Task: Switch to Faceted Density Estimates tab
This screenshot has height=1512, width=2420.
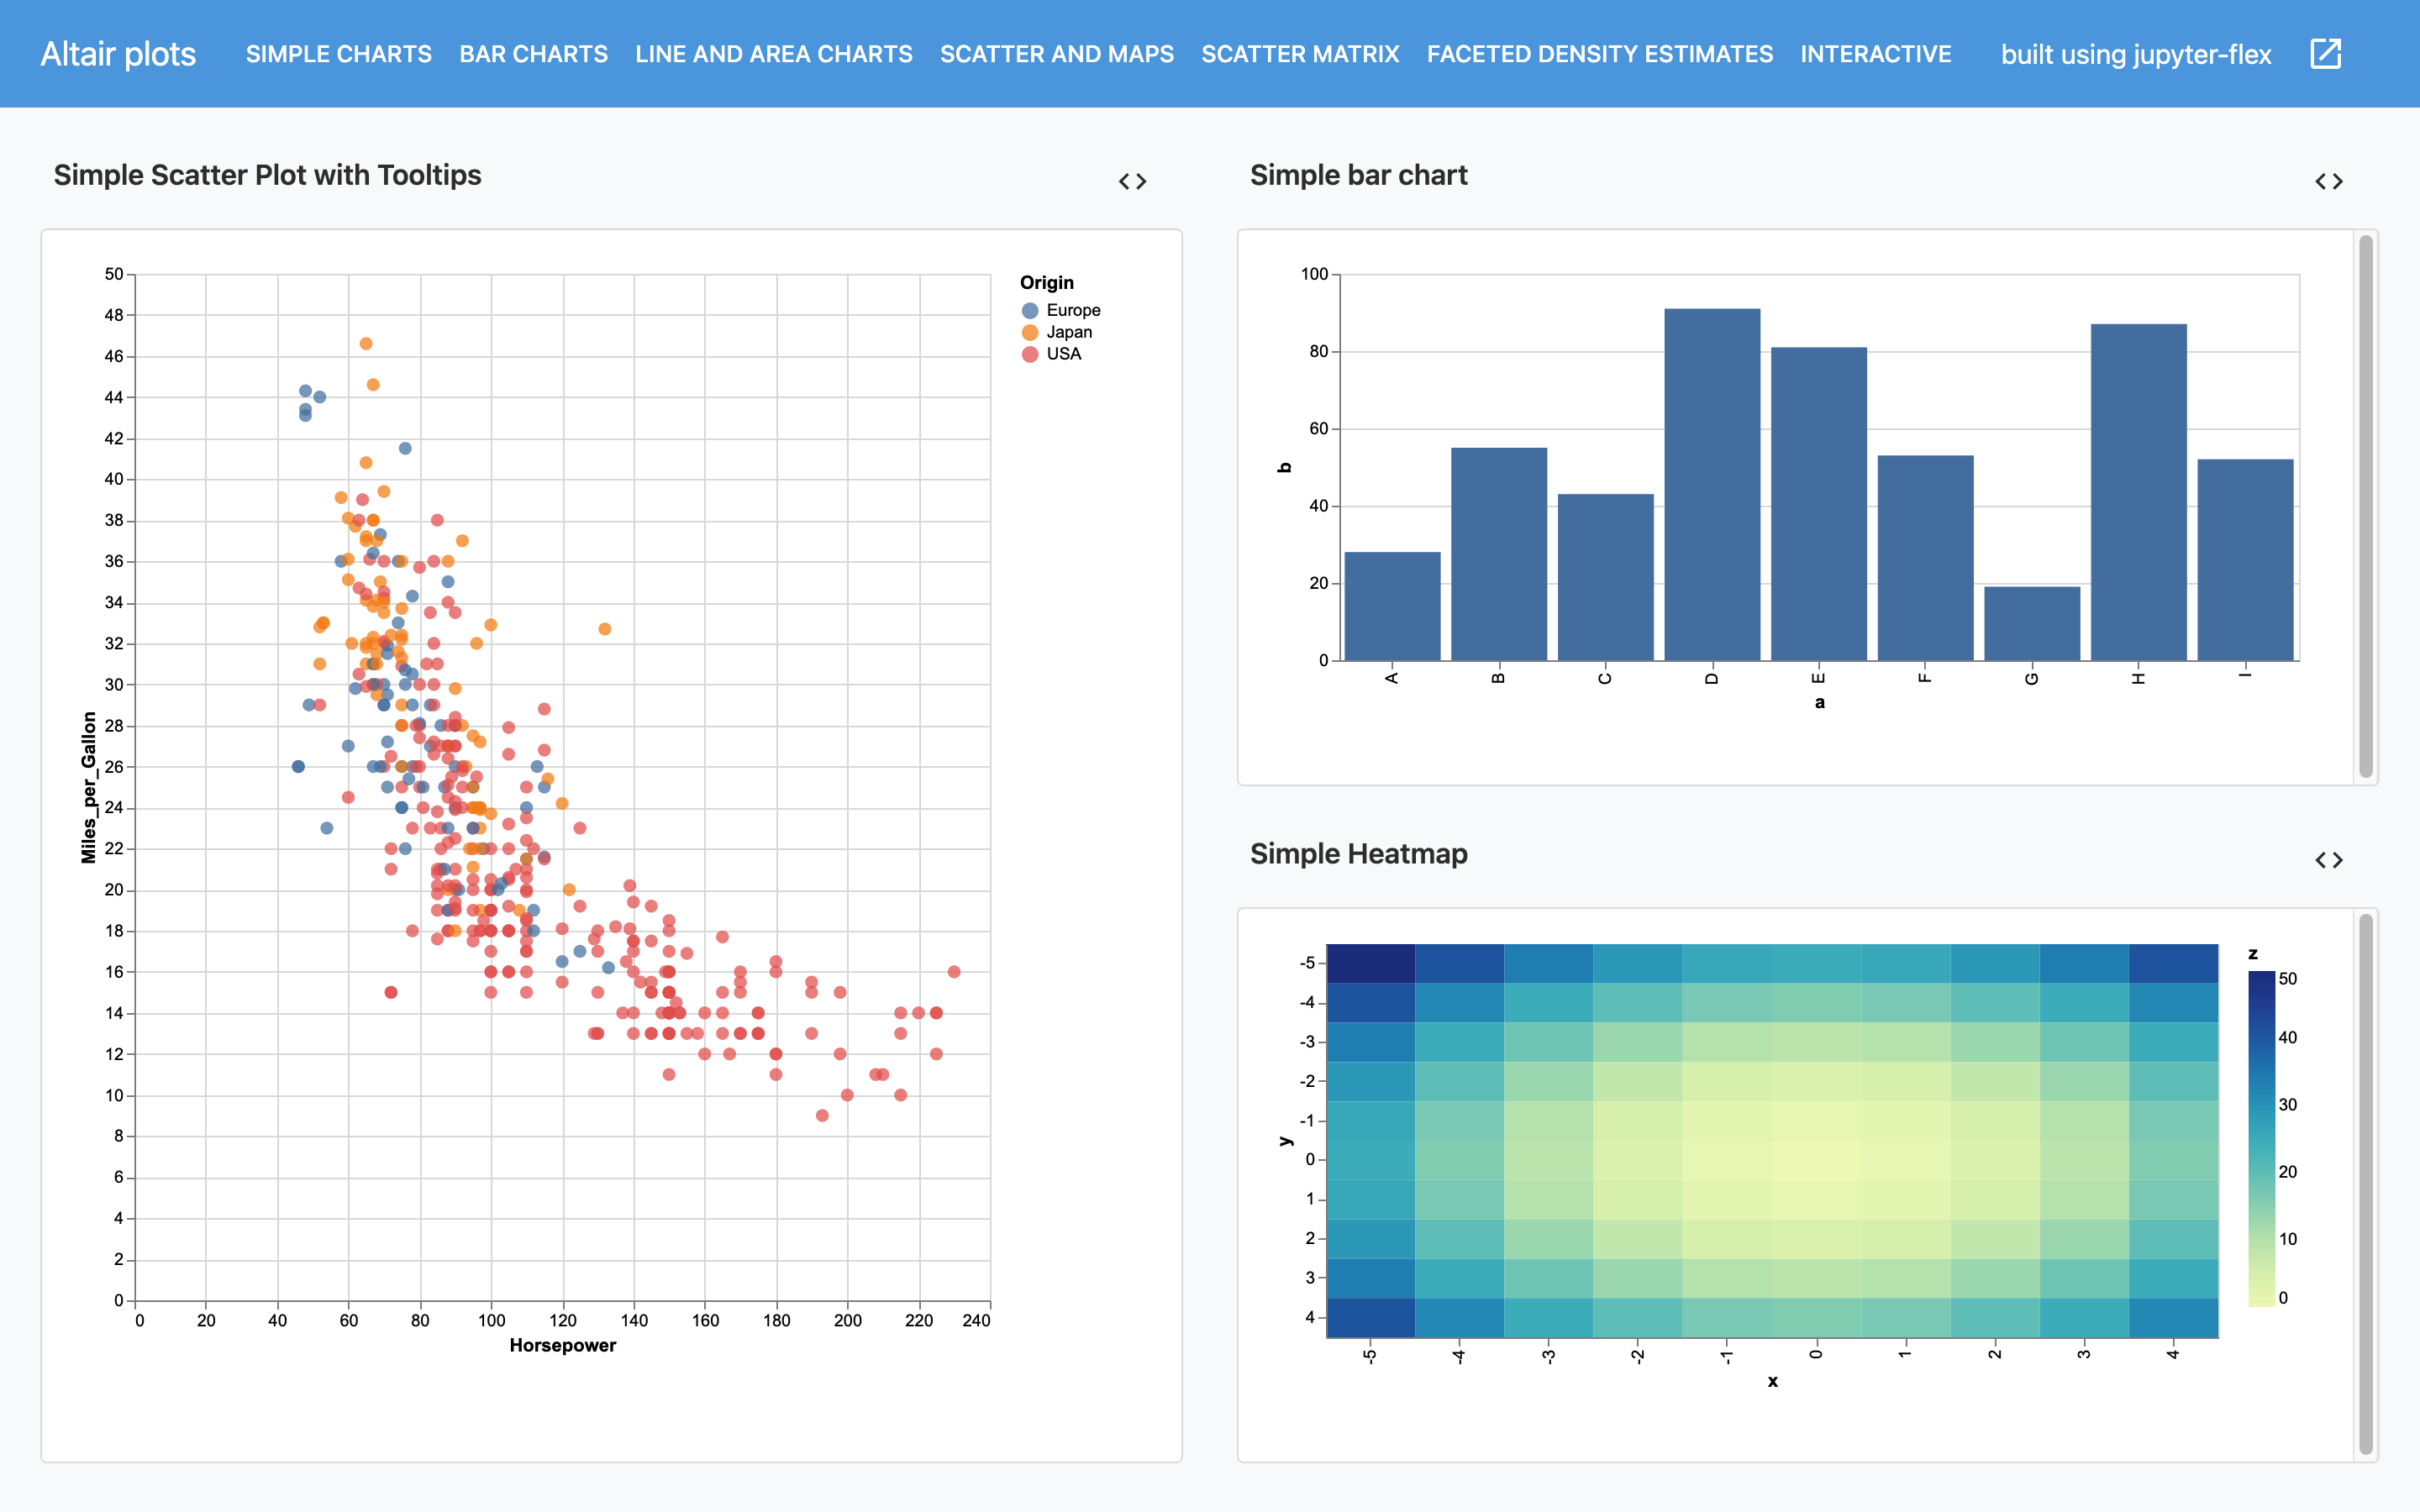Action: (x=1600, y=54)
